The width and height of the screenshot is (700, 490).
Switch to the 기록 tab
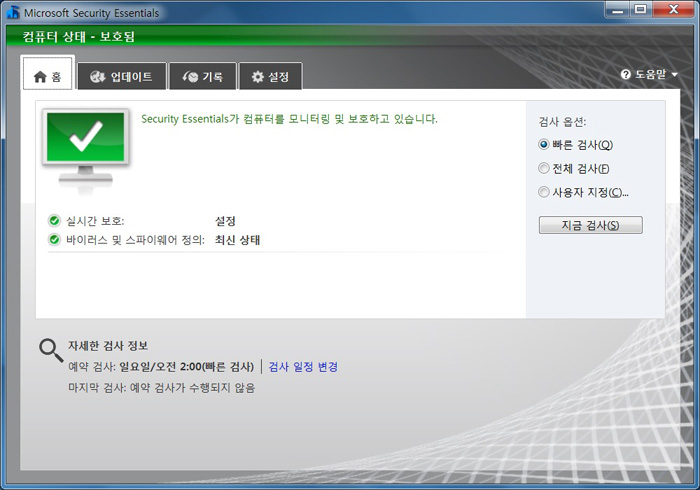[202, 76]
